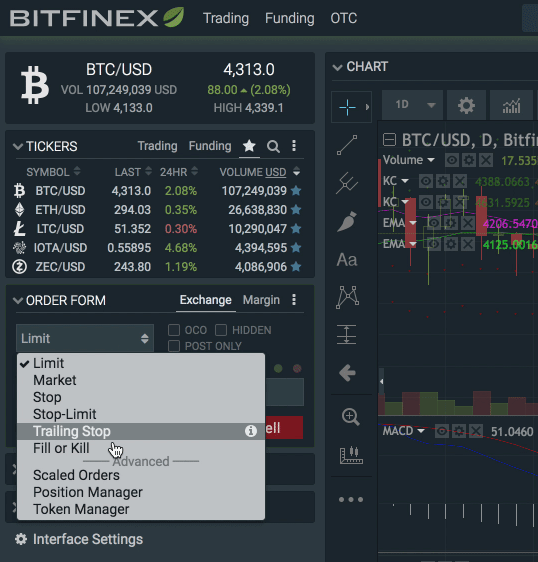Open the favorites star tab in Tickers

249,146
